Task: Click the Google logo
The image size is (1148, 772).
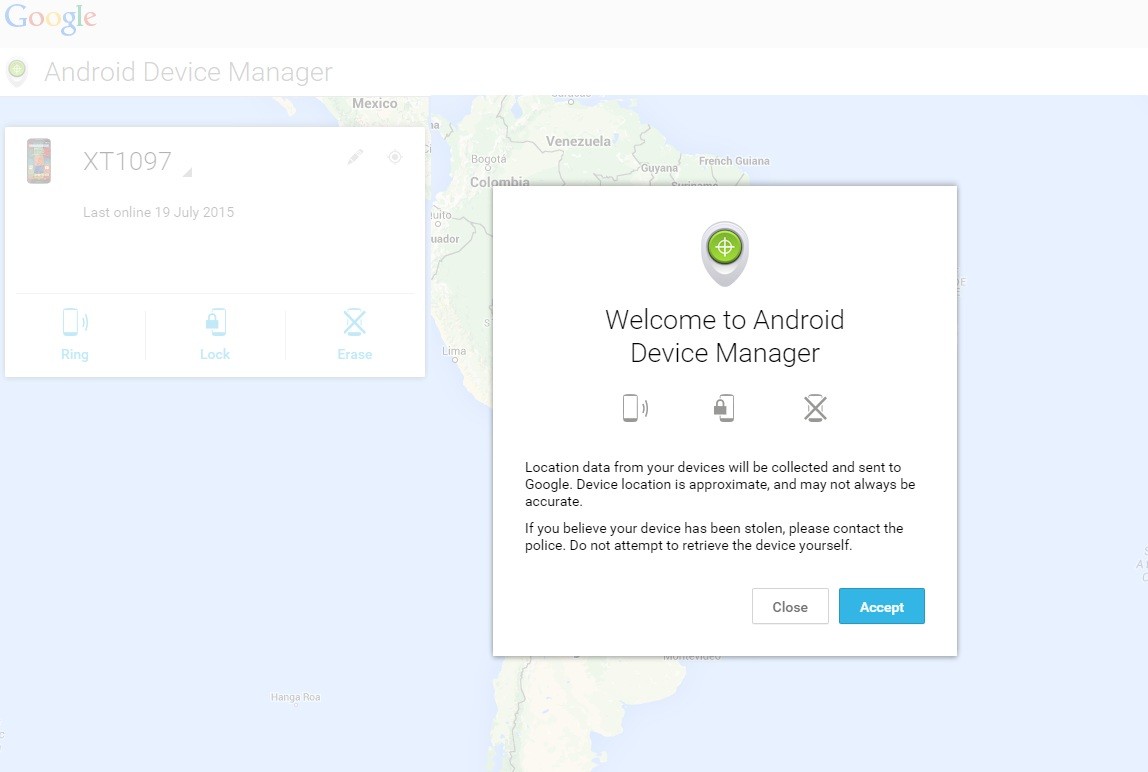Action: [50, 17]
